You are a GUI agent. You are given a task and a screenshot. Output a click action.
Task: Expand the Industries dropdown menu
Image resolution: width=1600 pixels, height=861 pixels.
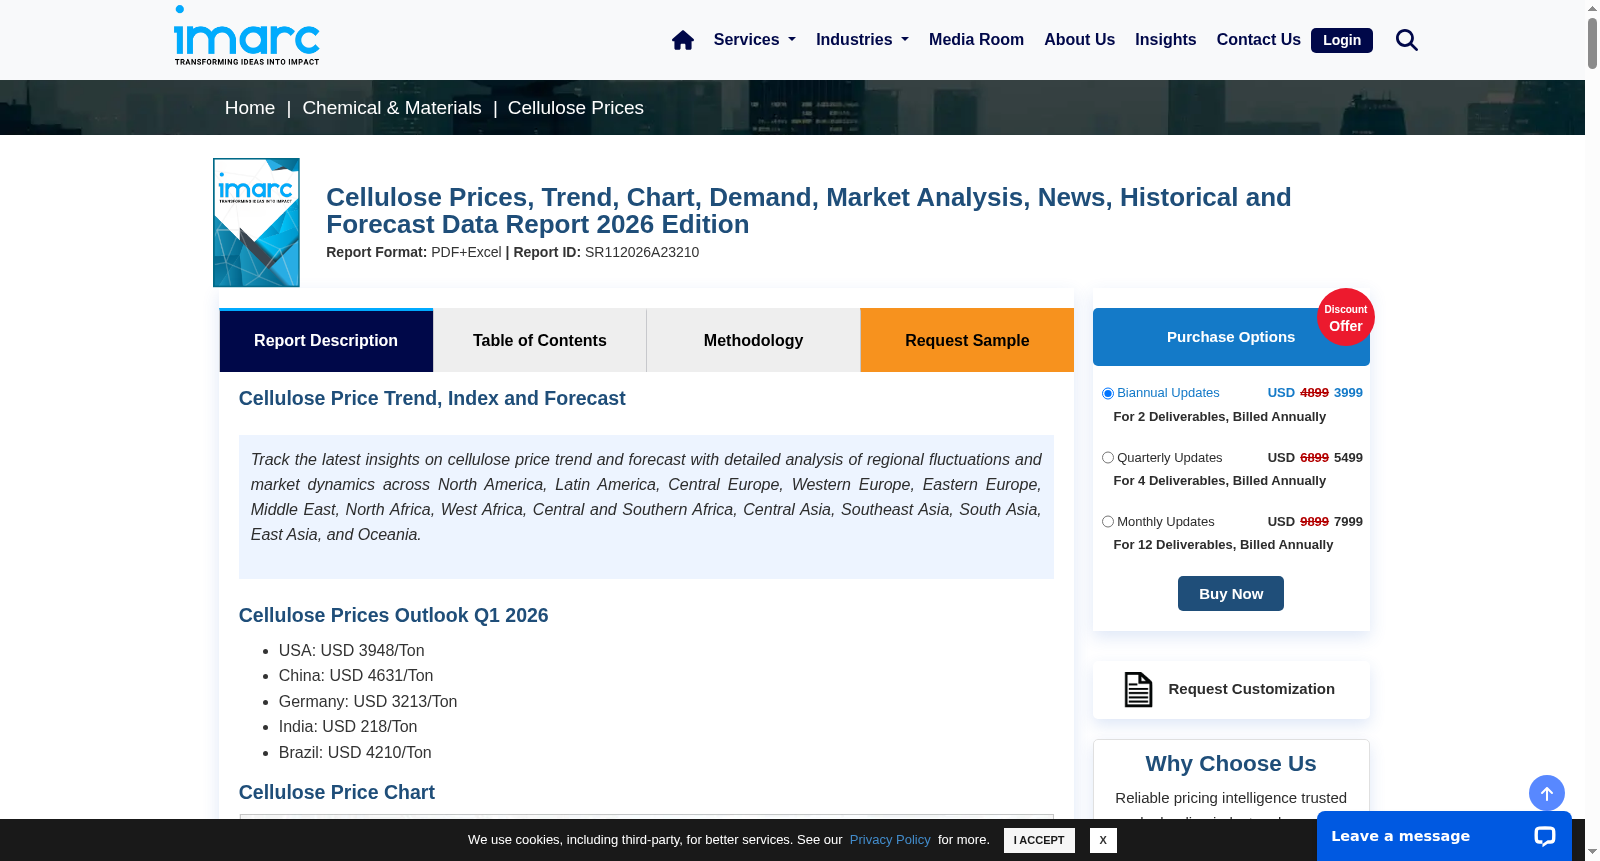point(862,40)
